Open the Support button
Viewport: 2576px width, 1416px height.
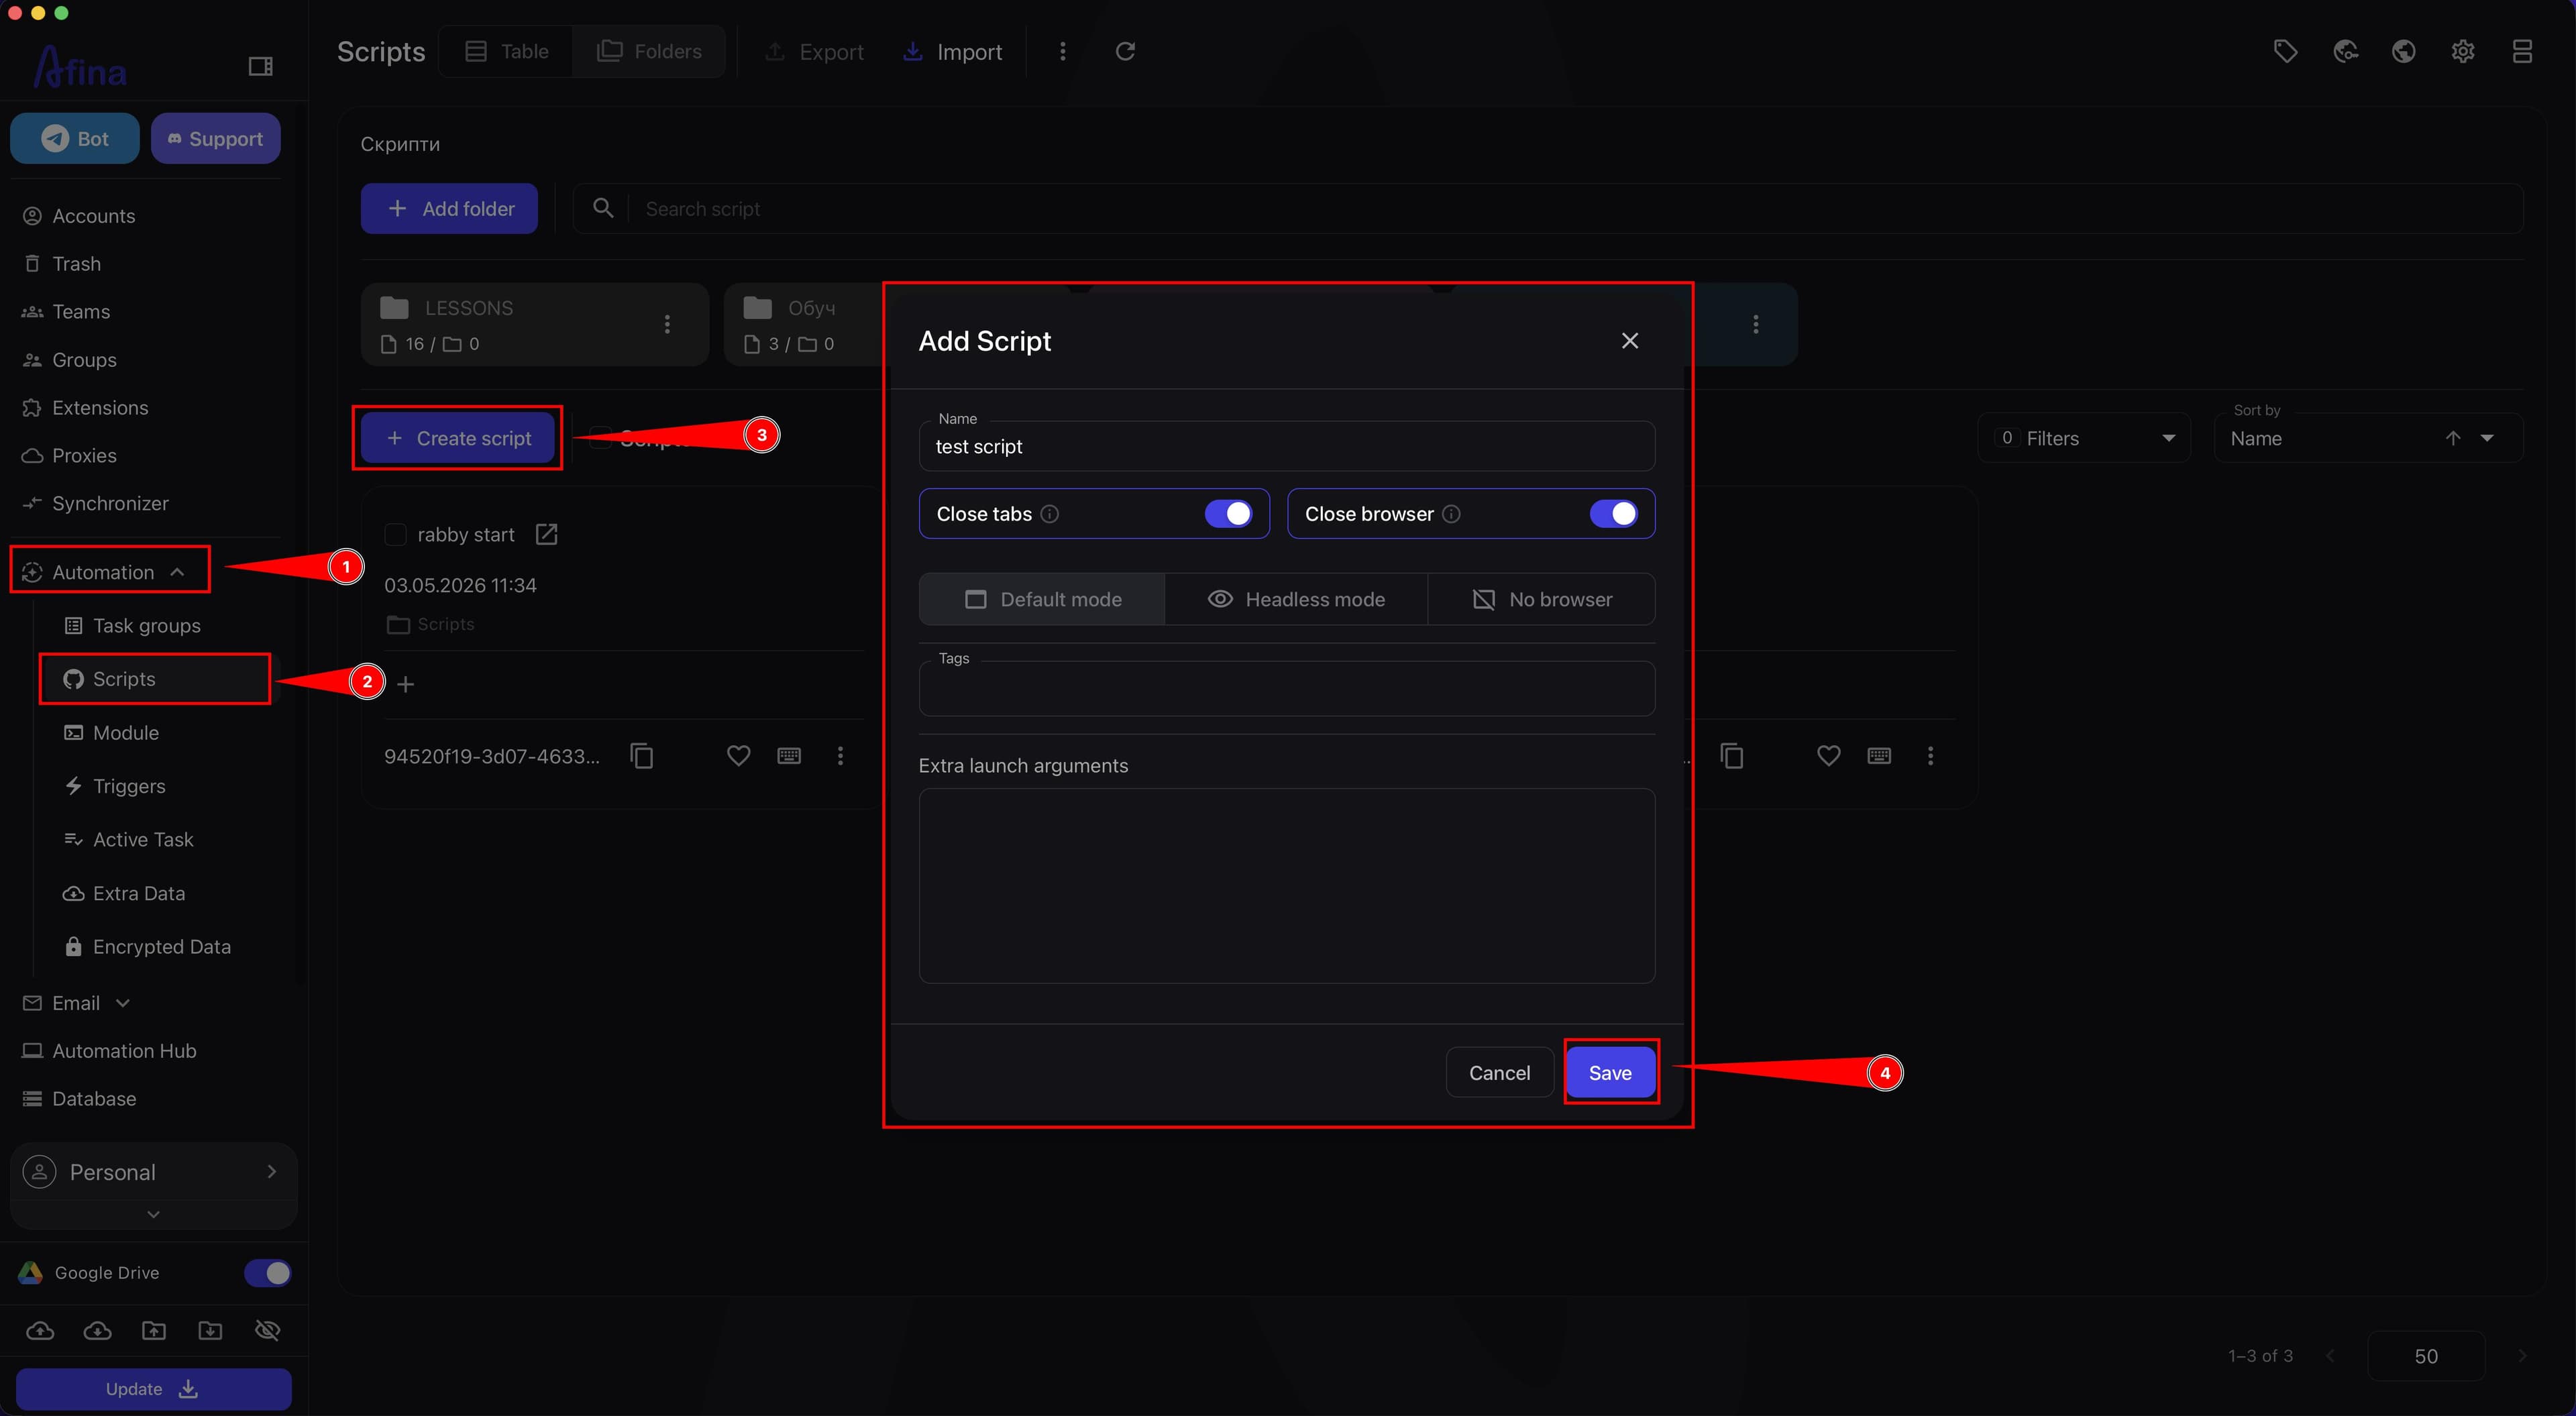[216, 138]
